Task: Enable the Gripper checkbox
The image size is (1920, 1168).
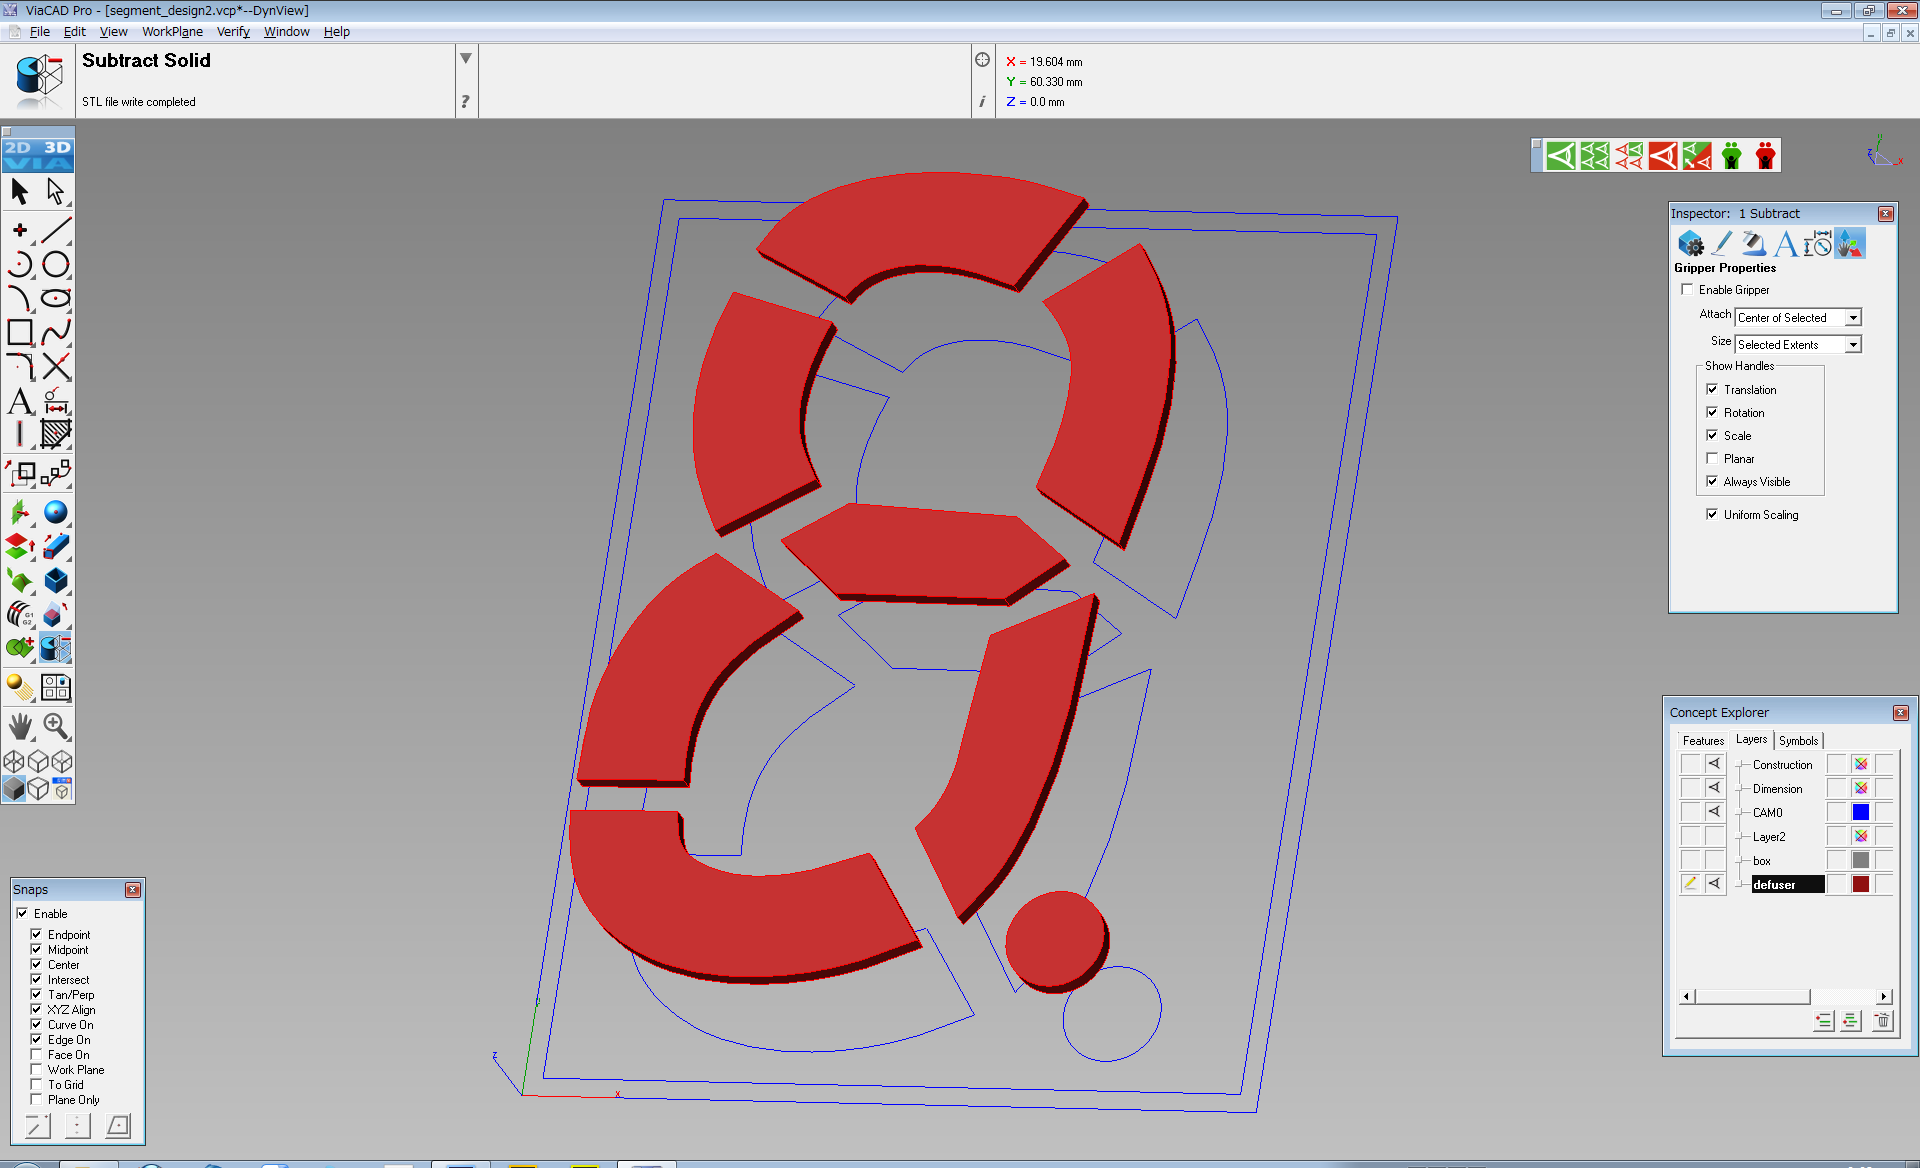Action: tap(1688, 290)
